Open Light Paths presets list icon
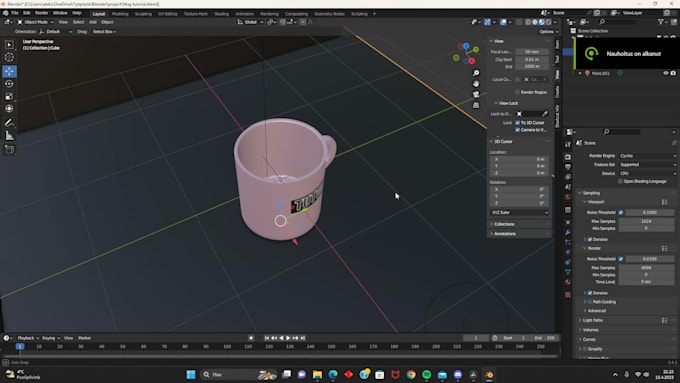 coord(664,320)
